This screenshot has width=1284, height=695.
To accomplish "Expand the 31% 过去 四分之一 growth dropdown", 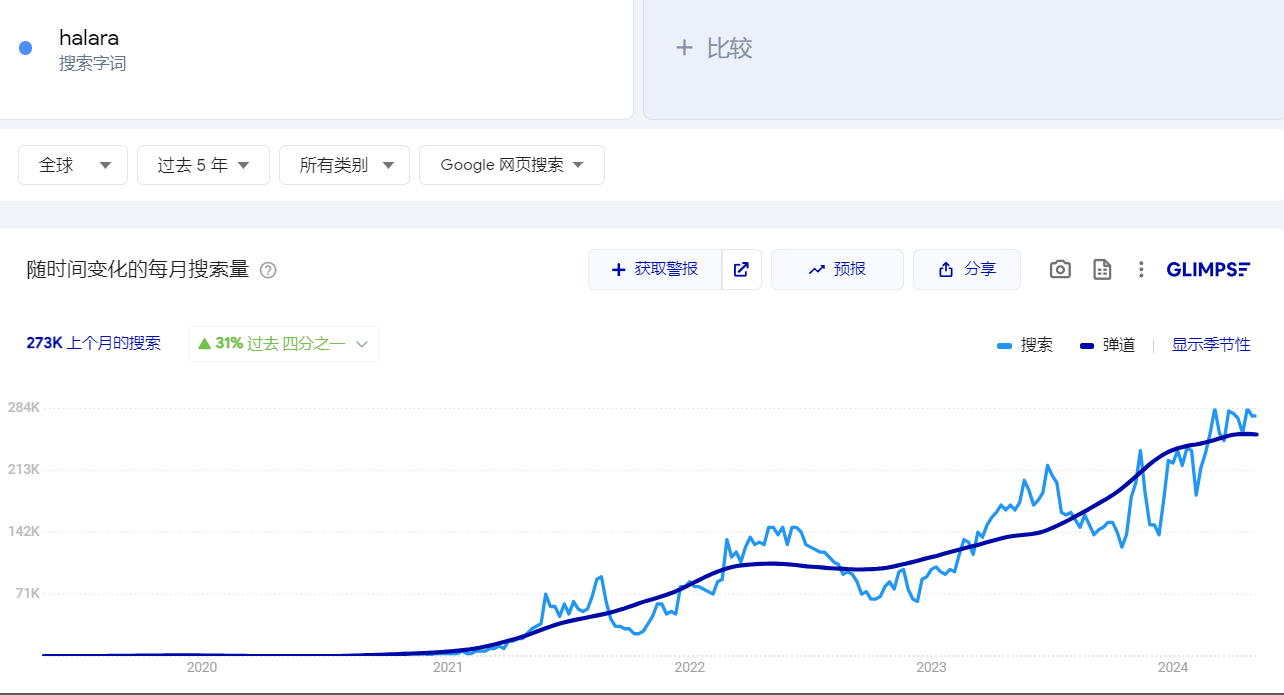I will tap(284, 343).
